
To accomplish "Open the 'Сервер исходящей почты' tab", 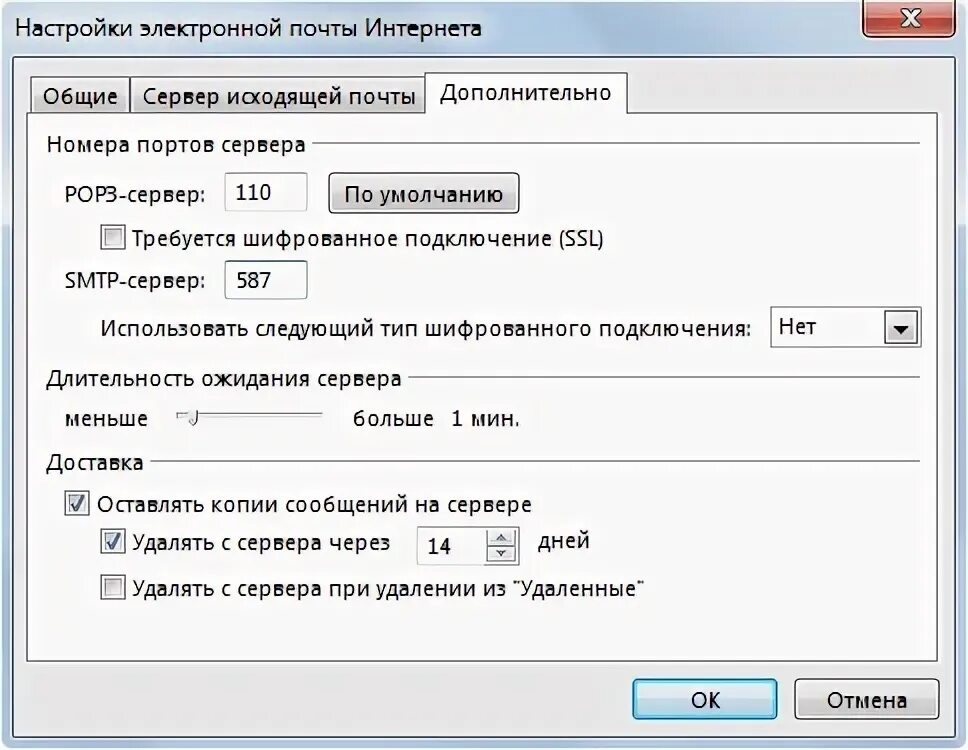I will (278, 96).
